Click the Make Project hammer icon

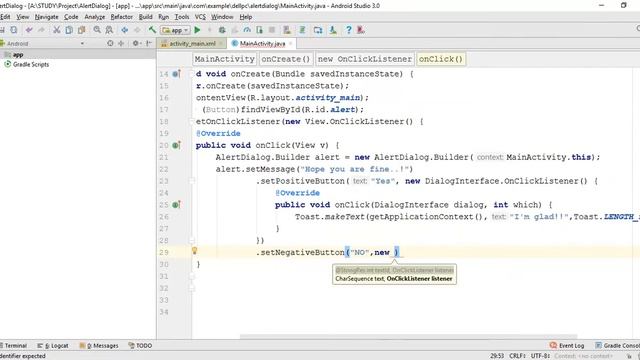[x=152, y=30]
